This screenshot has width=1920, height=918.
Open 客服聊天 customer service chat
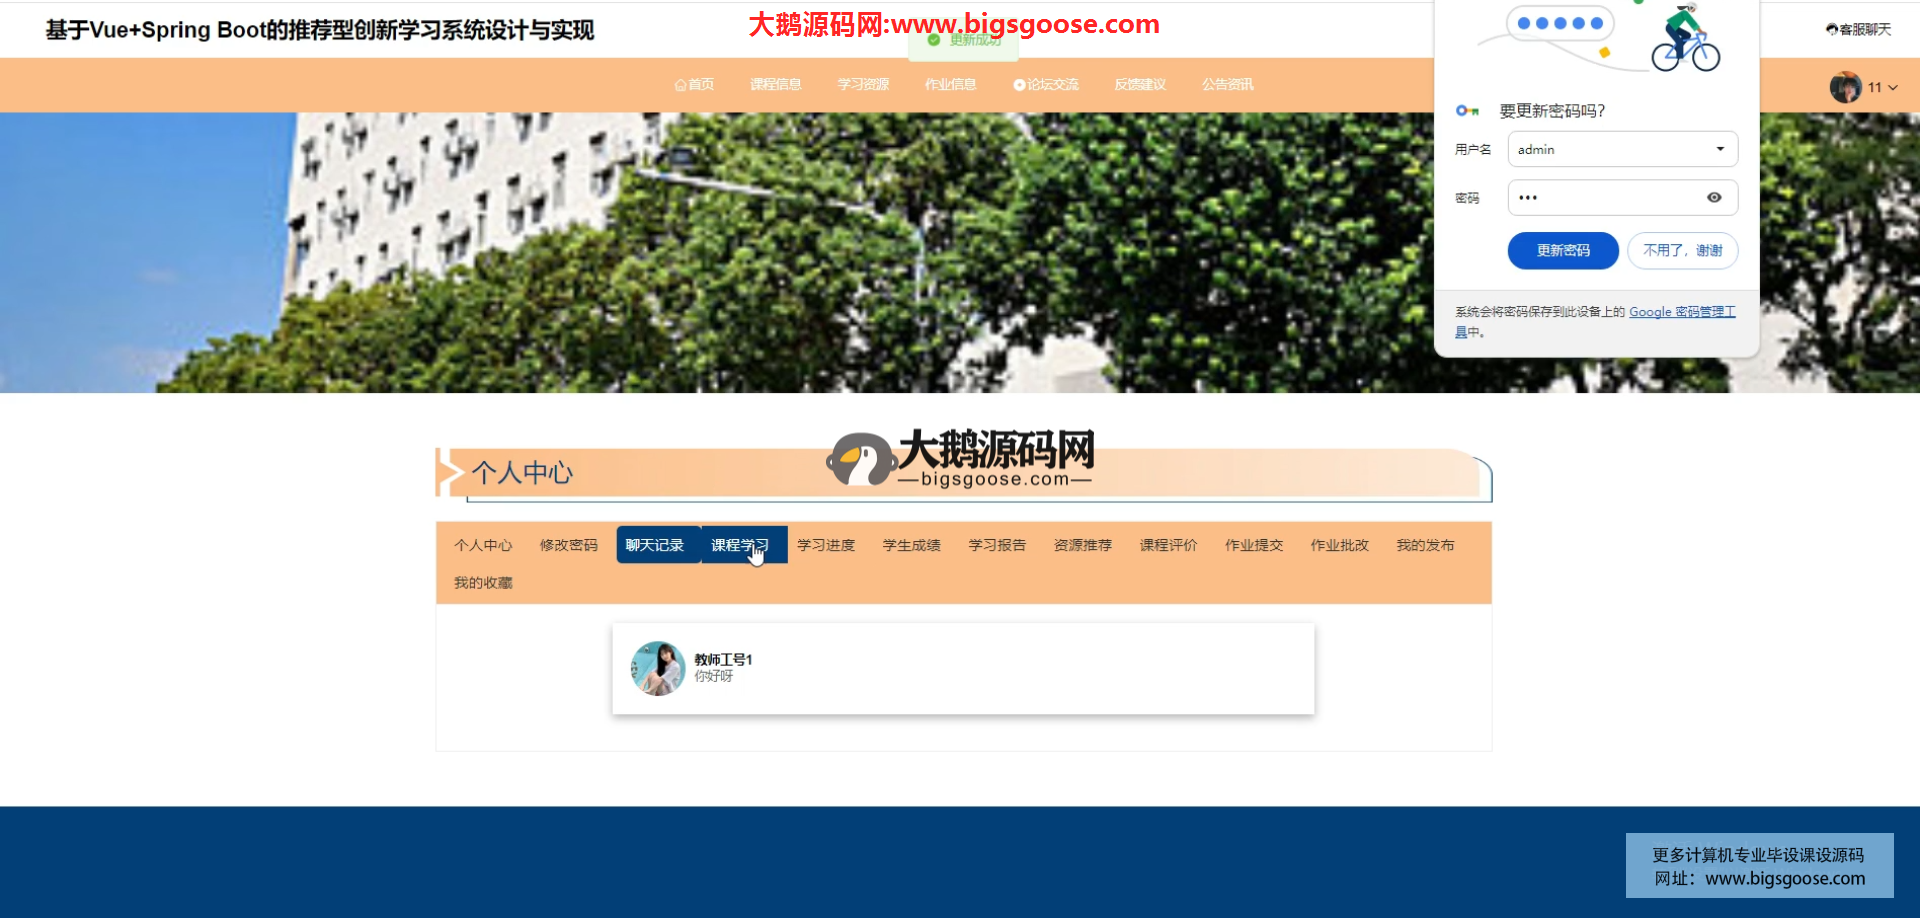point(1858,30)
